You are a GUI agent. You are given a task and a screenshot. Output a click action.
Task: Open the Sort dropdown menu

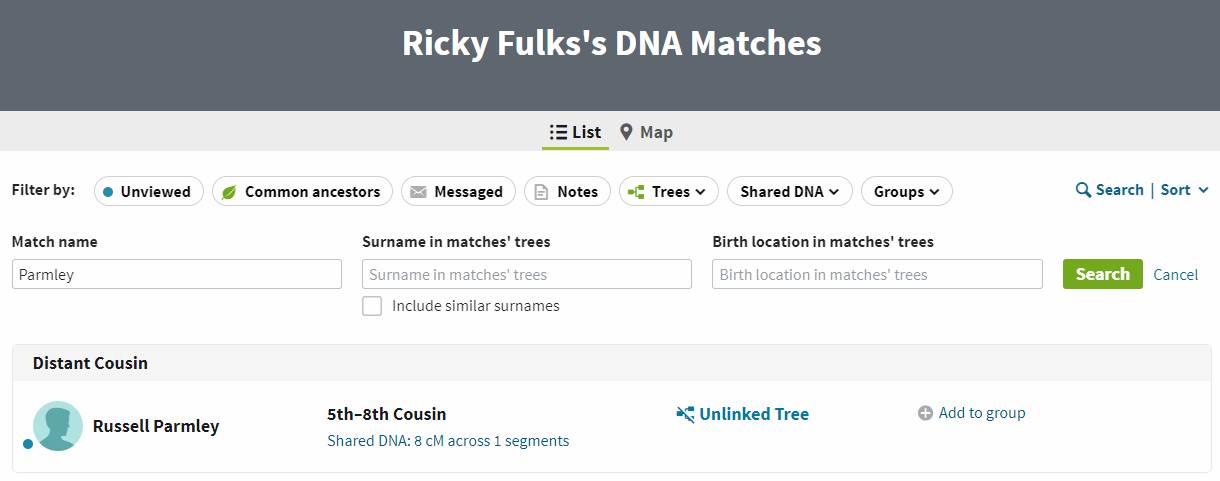click(1184, 190)
